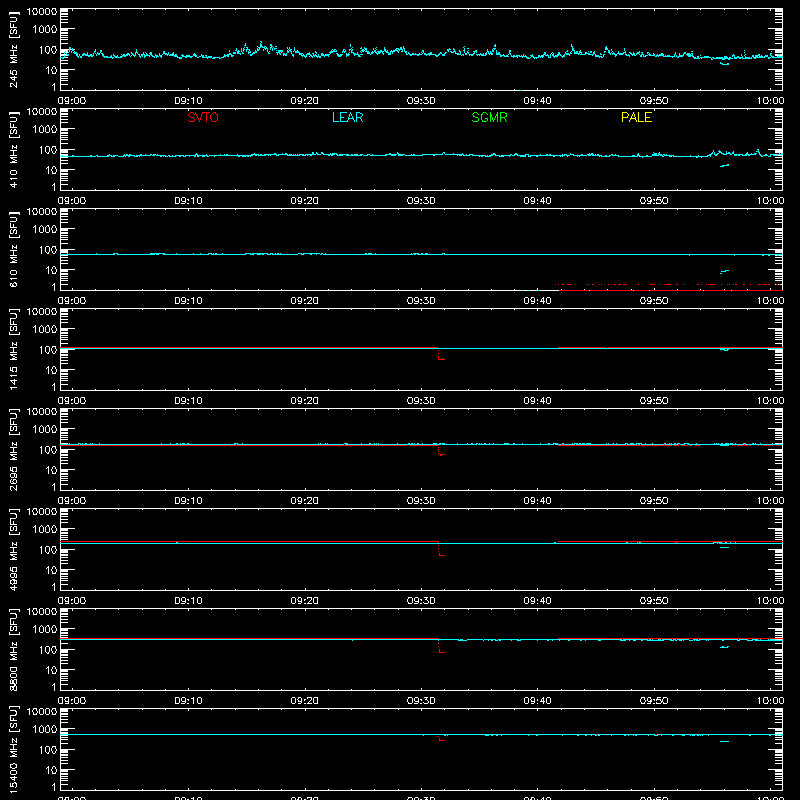Click the 1000 y-axis label of 15400 MHz plot
Image resolution: width=800 pixels, height=800 pixels.
pos(45,730)
